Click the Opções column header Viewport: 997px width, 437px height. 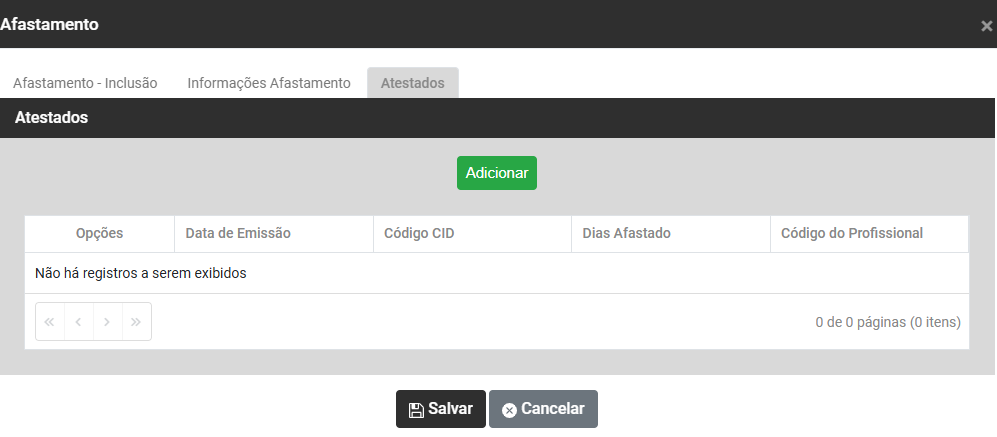[99, 234]
